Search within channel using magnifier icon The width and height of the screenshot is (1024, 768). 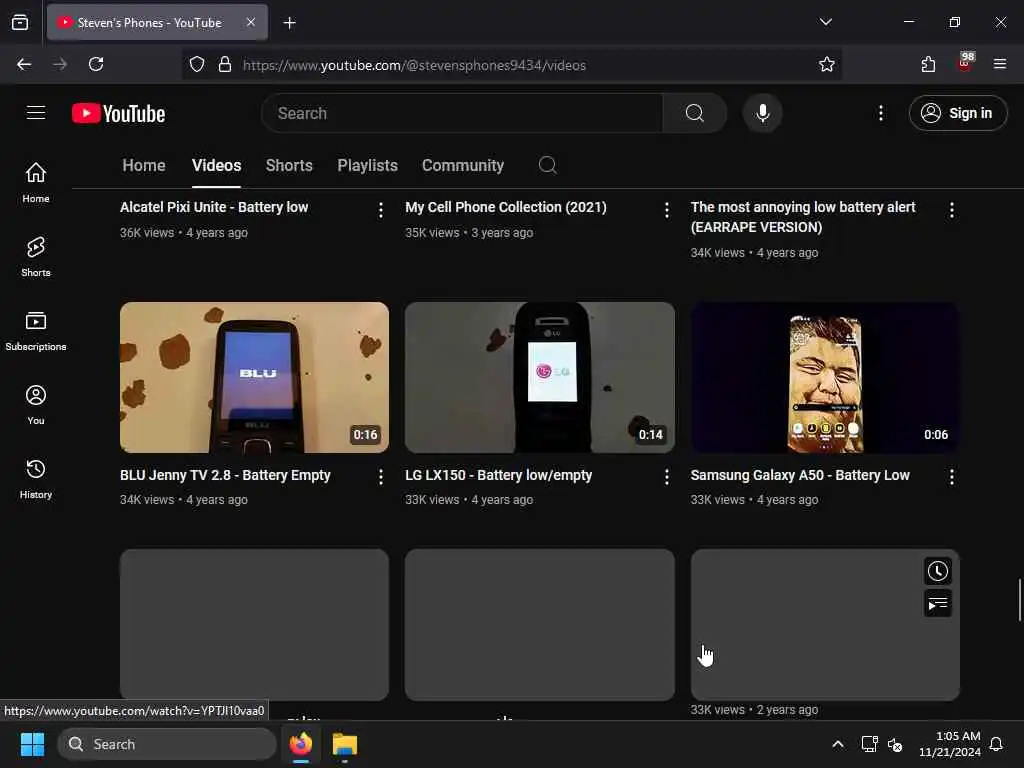tap(547, 165)
